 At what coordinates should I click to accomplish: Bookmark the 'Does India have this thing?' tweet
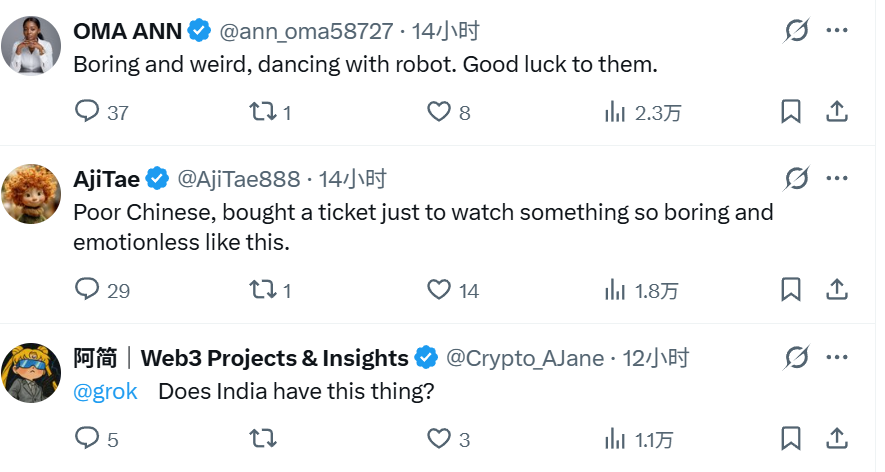point(790,438)
